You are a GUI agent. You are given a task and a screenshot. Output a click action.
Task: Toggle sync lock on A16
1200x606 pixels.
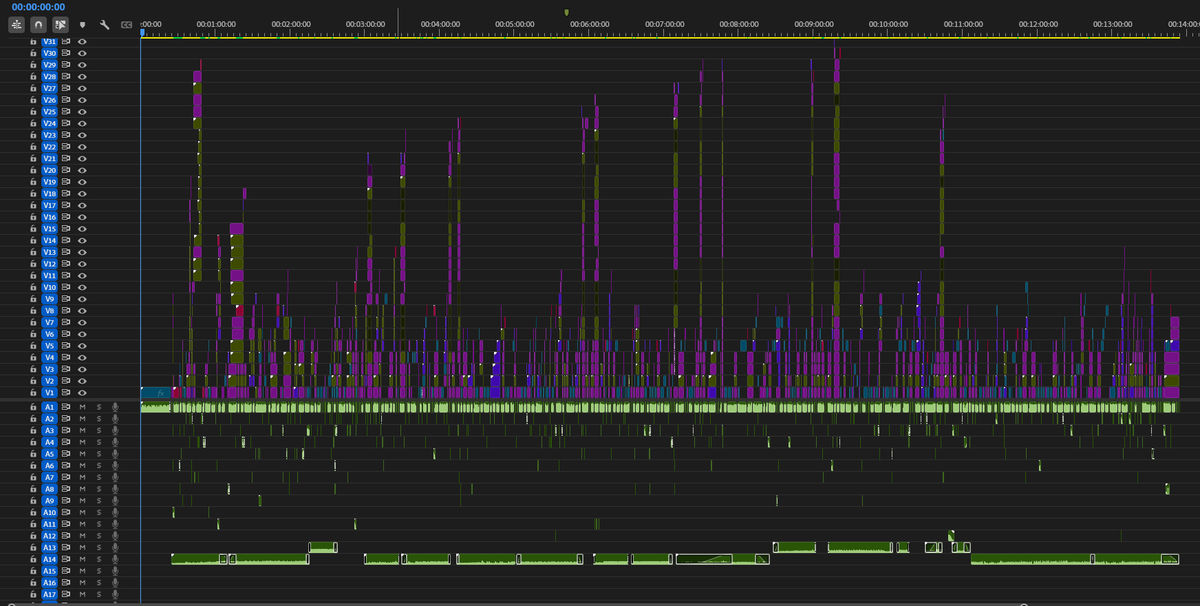coord(67,582)
